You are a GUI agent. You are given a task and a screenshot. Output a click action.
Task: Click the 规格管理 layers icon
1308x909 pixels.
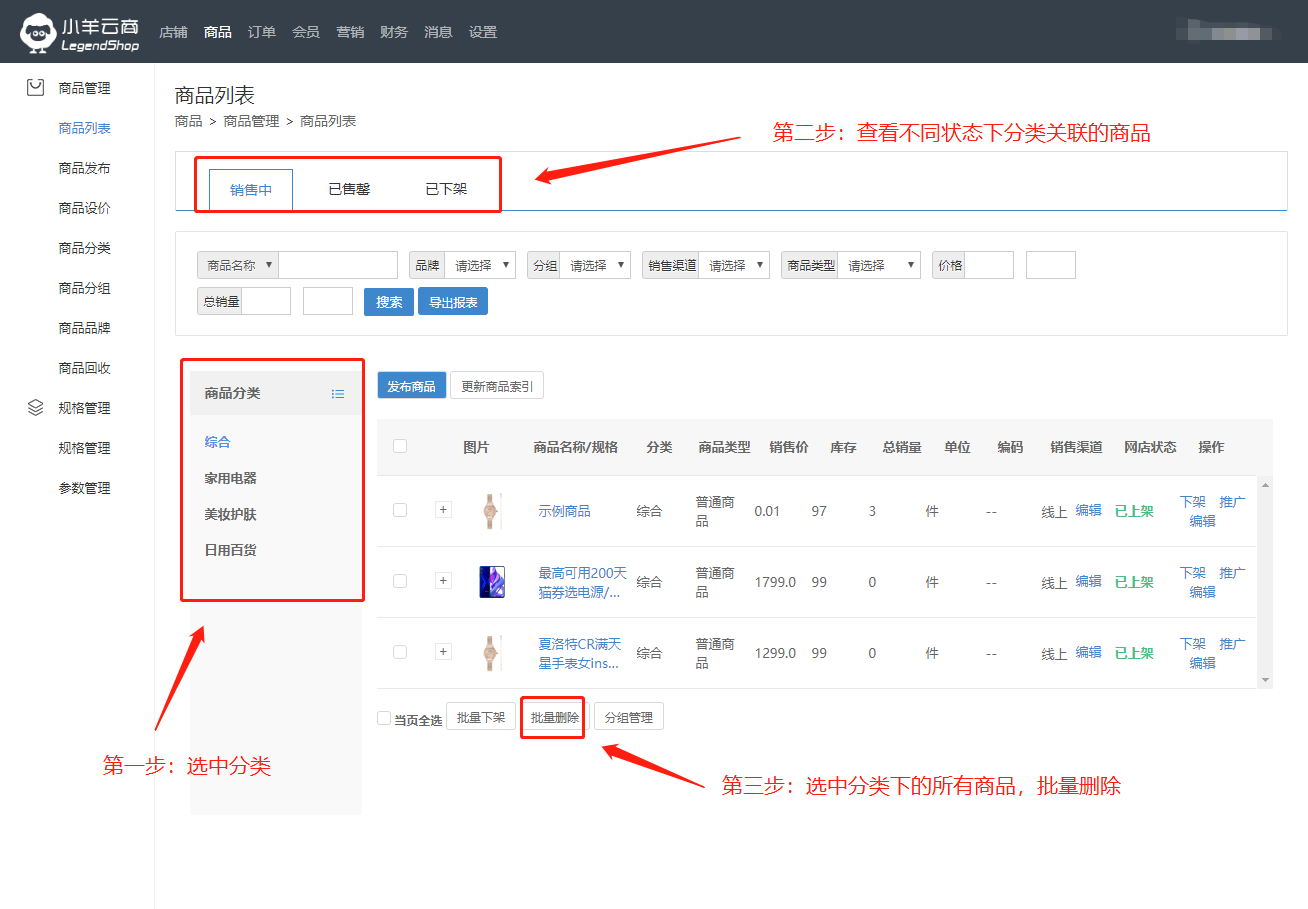pos(36,408)
